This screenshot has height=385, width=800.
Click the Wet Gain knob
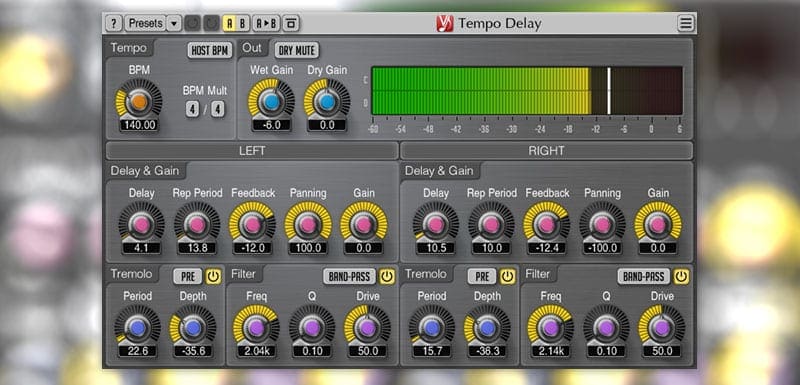point(271,101)
